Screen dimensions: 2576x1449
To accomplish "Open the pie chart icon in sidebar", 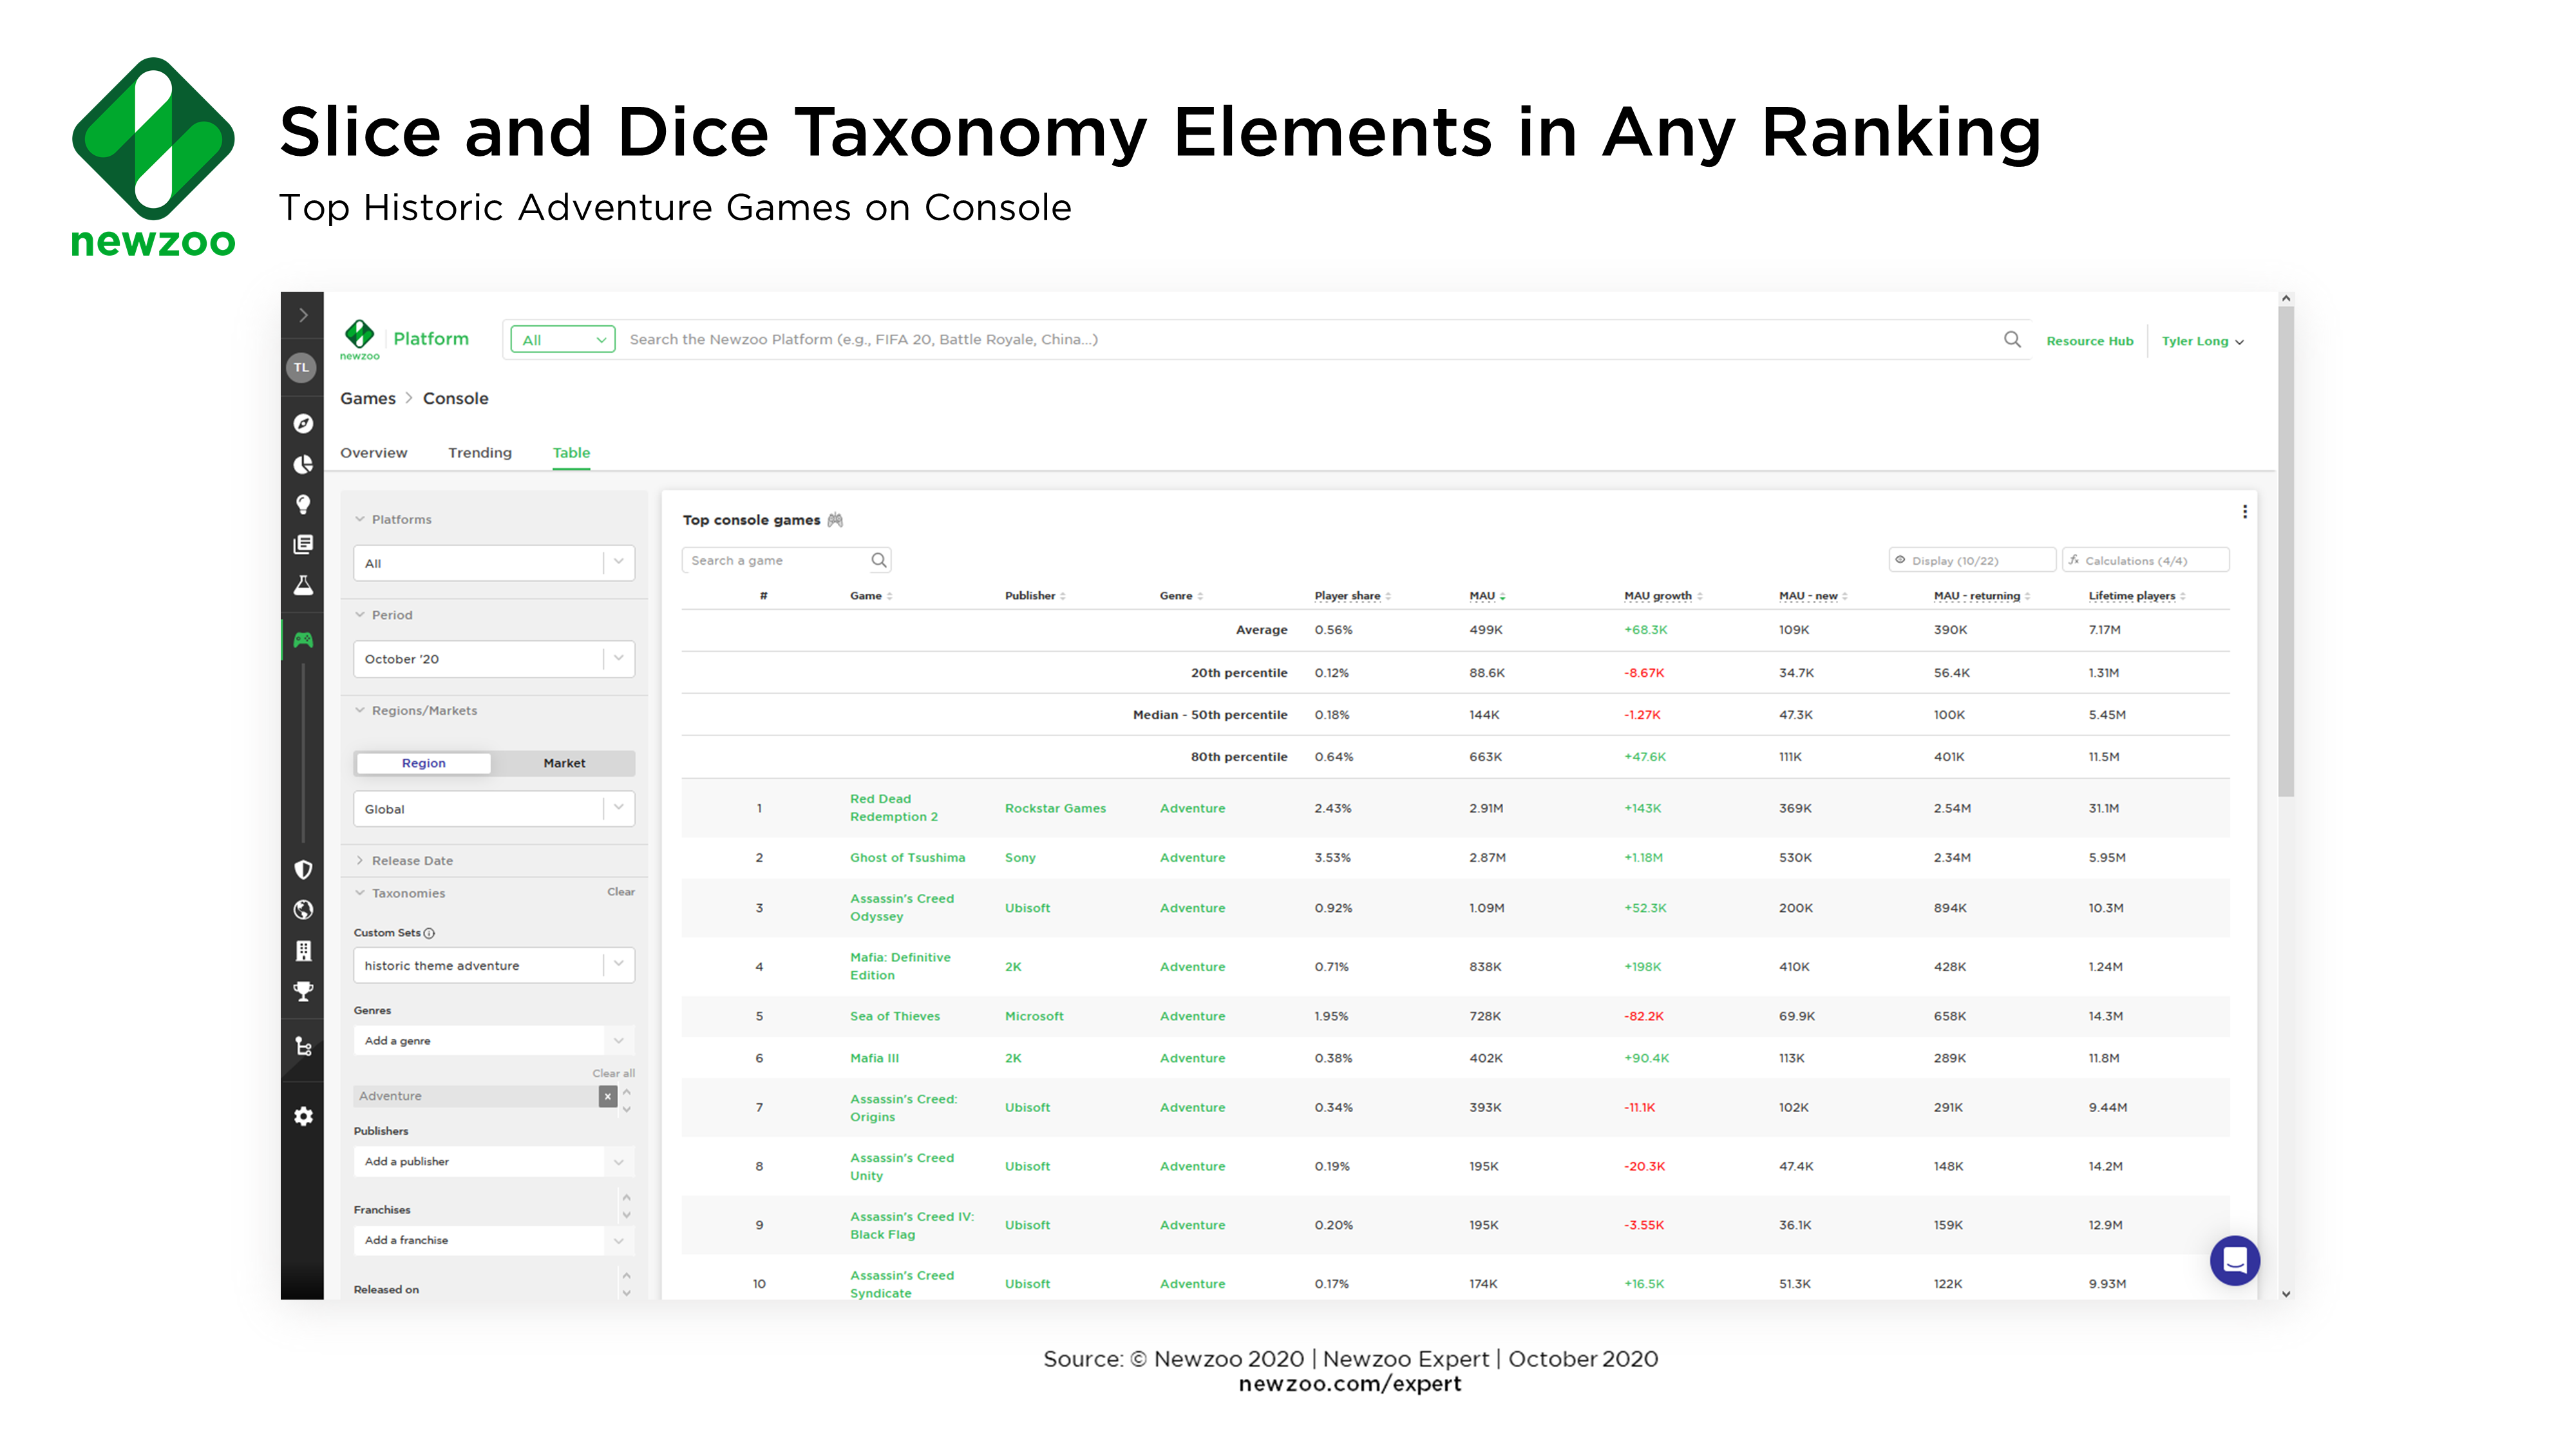I will tap(303, 464).
